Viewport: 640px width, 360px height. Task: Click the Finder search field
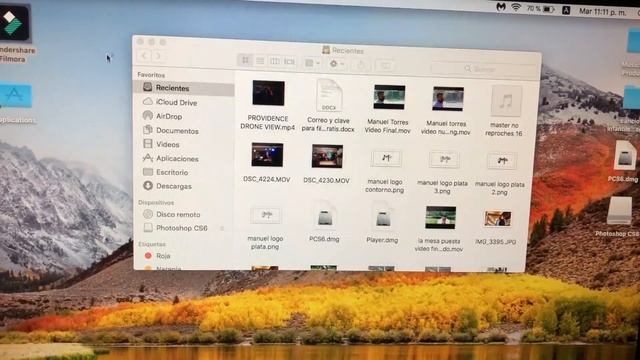[483, 69]
